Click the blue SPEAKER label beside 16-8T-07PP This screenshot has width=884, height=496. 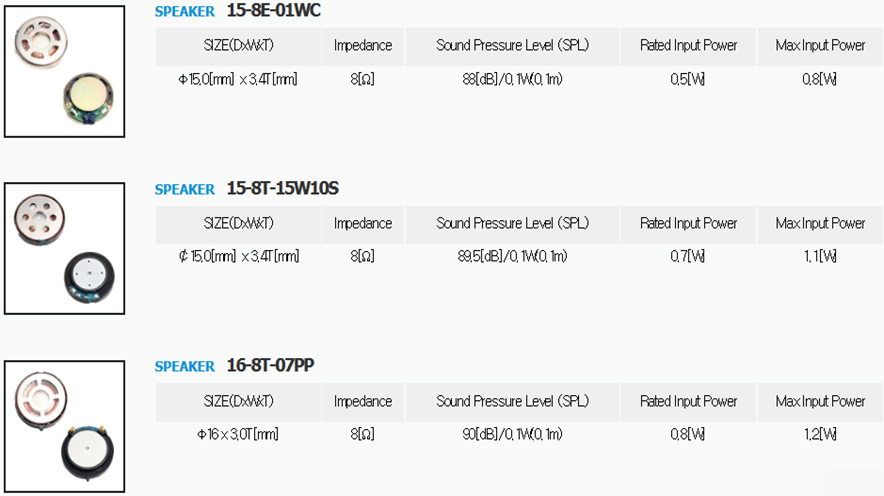tap(185, 366)
